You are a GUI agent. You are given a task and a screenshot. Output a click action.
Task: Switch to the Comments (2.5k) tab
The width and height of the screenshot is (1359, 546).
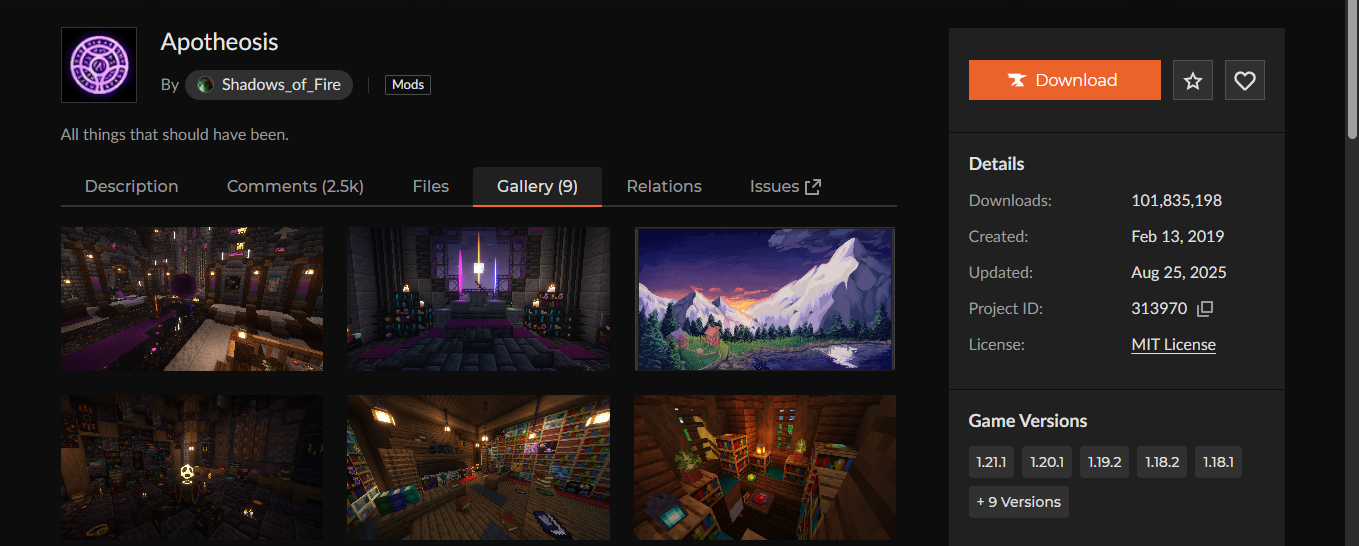tap(295, 187)
